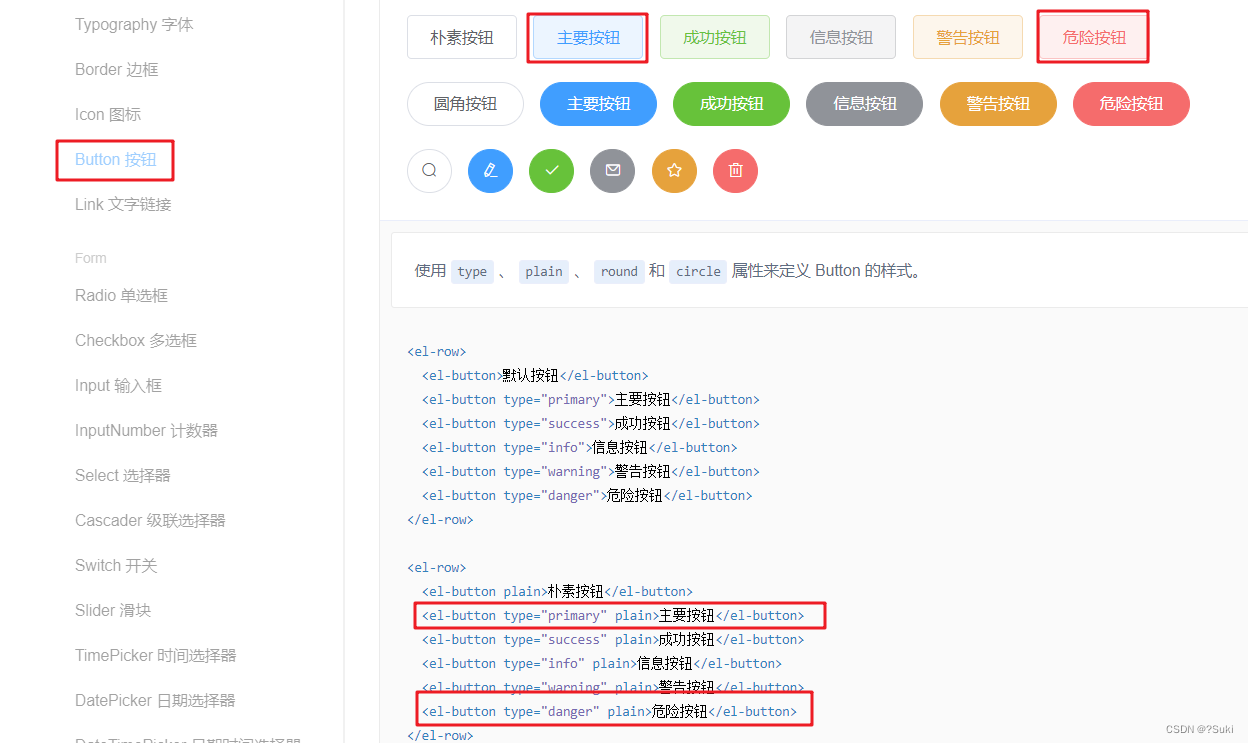Screen dimensions: 1248x743
Task: Click the red circular trash delete button
Action: tap(735, 170)
